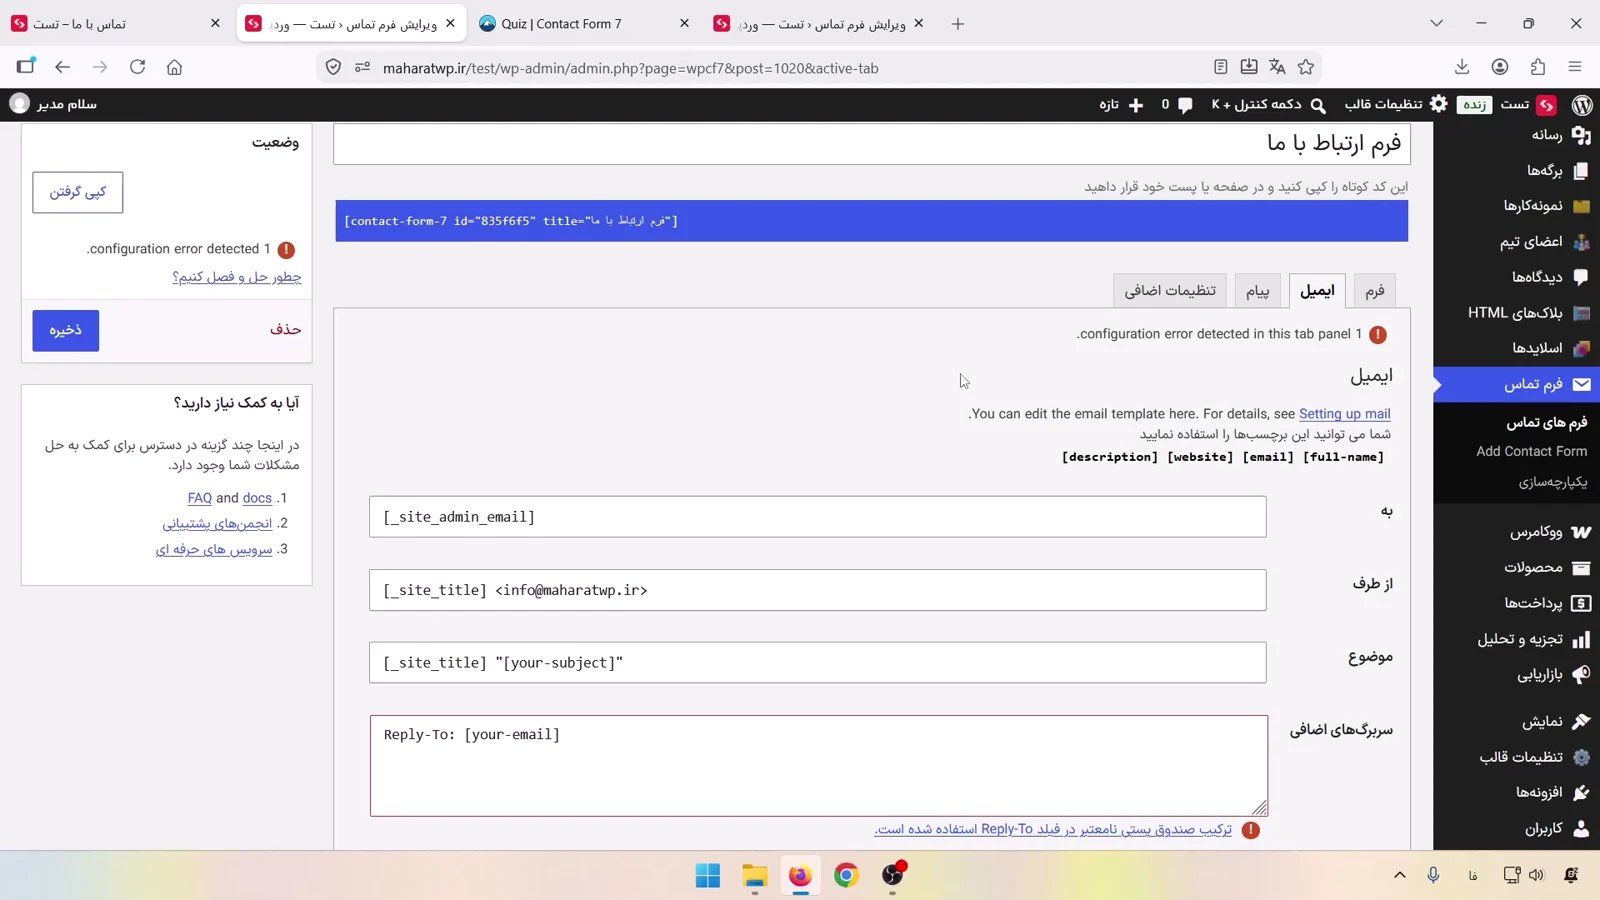The height and width of the screenshot is (900, 1600).
Task: Switch to the فرم tab
Action: 1375,290
